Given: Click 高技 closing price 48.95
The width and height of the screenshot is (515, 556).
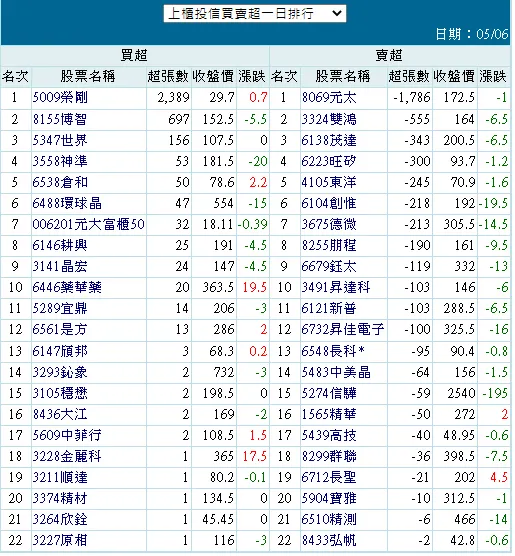Looking at the screenshot, I should (x=459, y=435).
